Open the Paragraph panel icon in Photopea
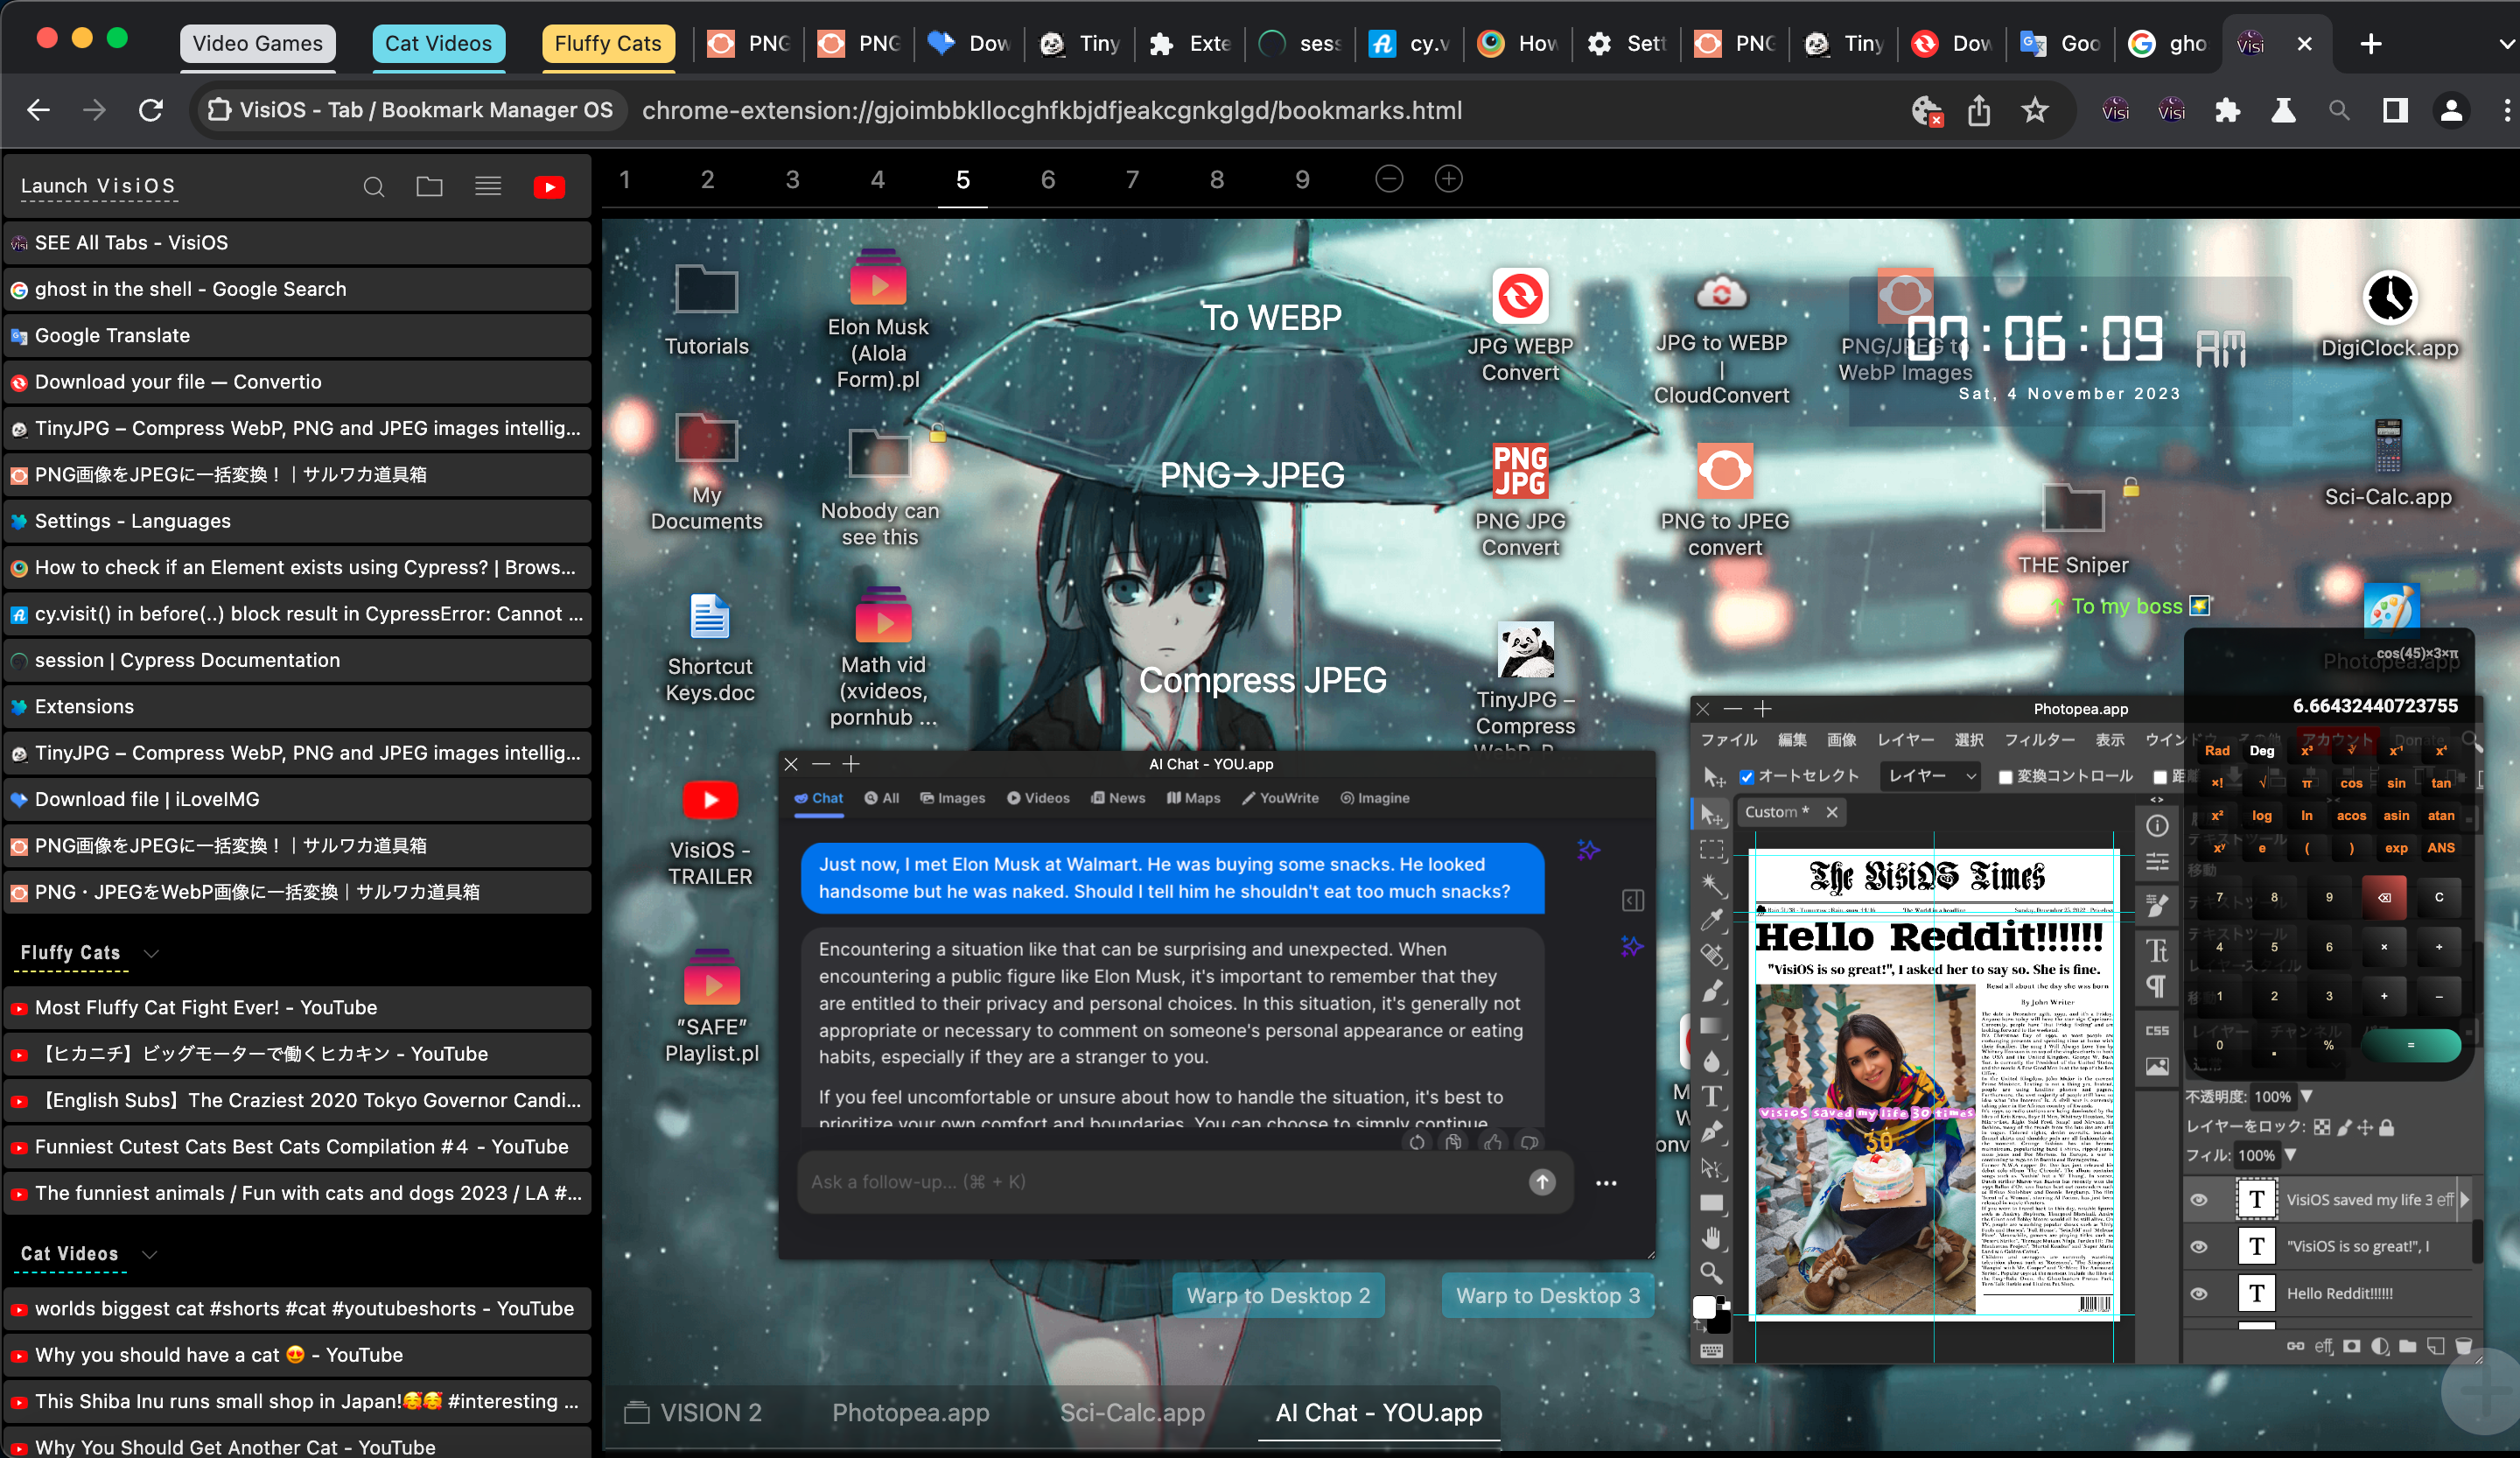Image resolution: width=2520 pixels, height=1458 pixels. [2157, 986]
